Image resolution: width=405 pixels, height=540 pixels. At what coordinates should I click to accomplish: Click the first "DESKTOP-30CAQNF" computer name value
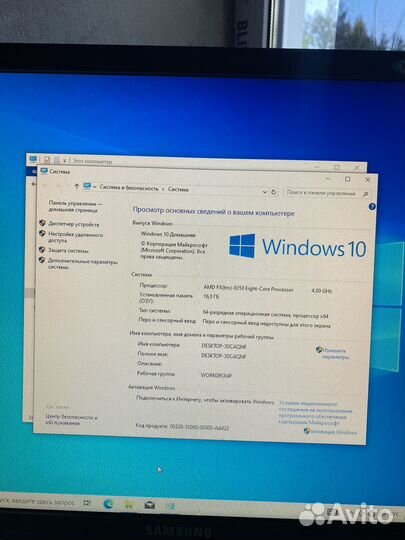coord(224,346)
